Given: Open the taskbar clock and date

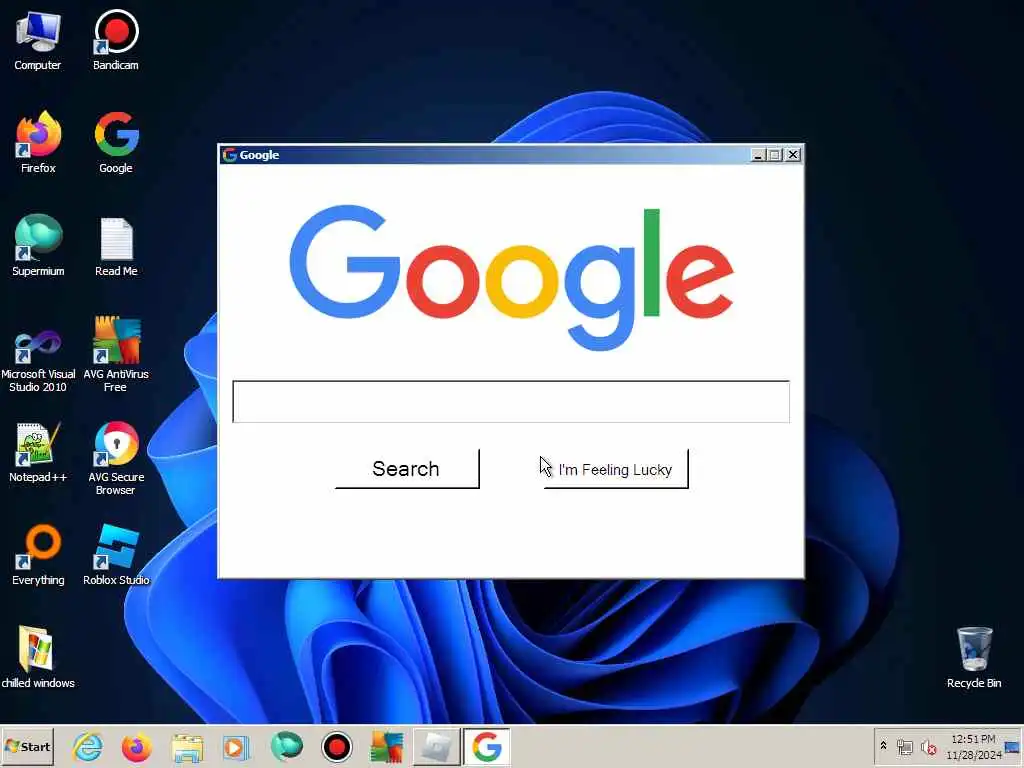Looking at the screenshot, I should click(x=973, y=747).
